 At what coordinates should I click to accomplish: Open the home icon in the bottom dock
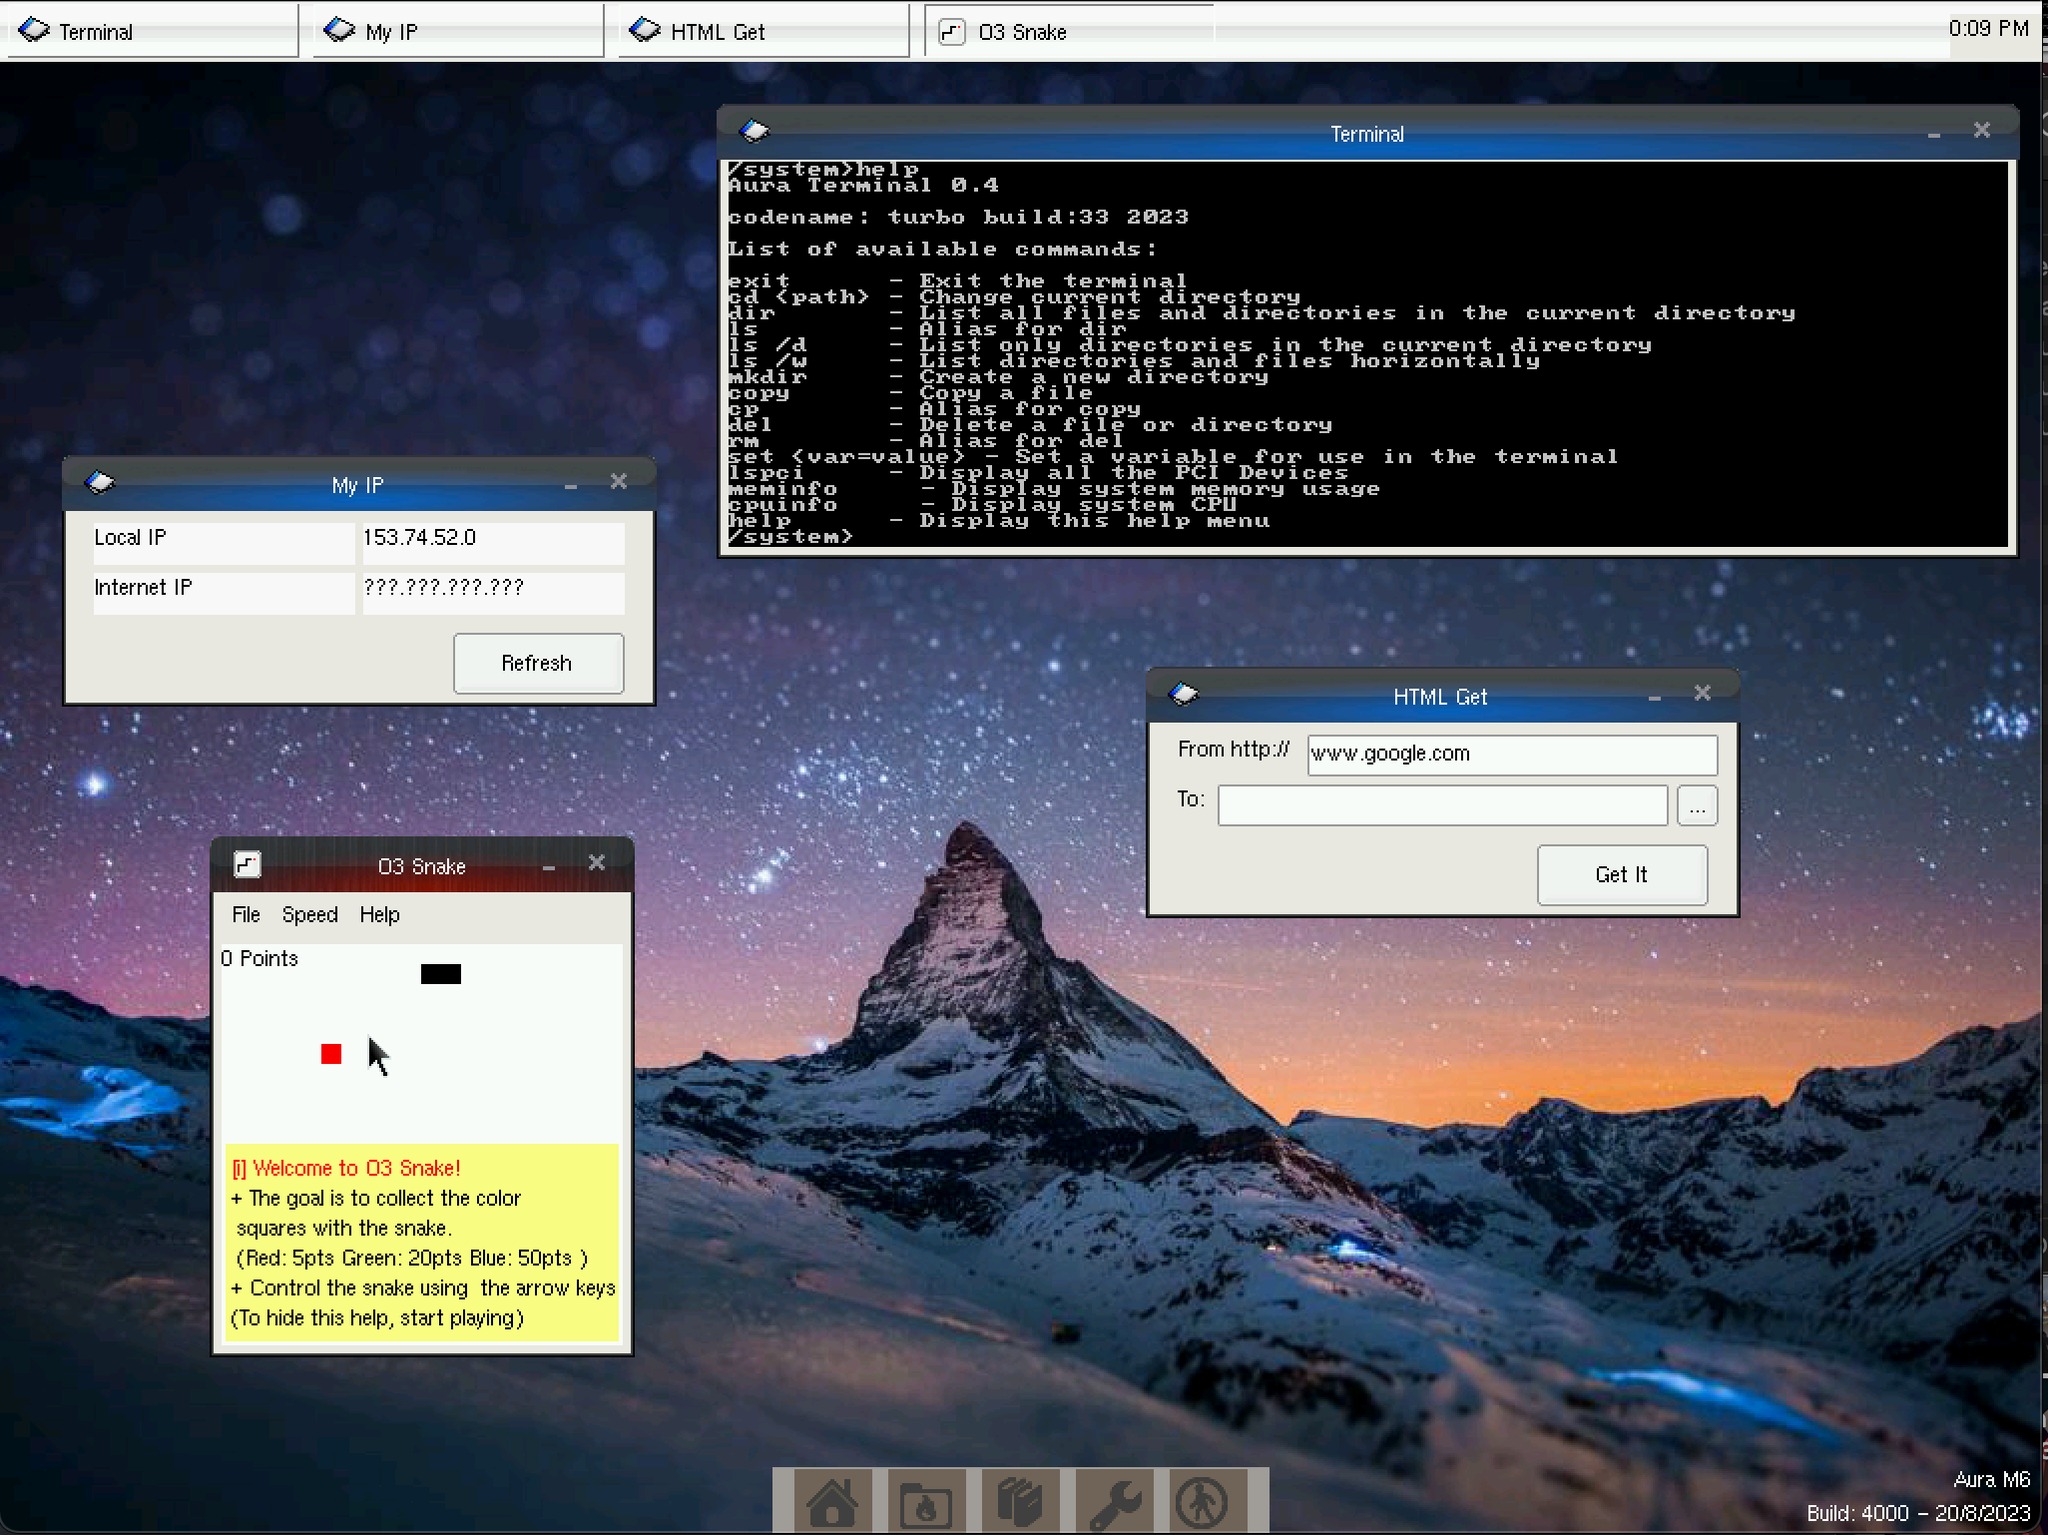tap(833, 1500)
